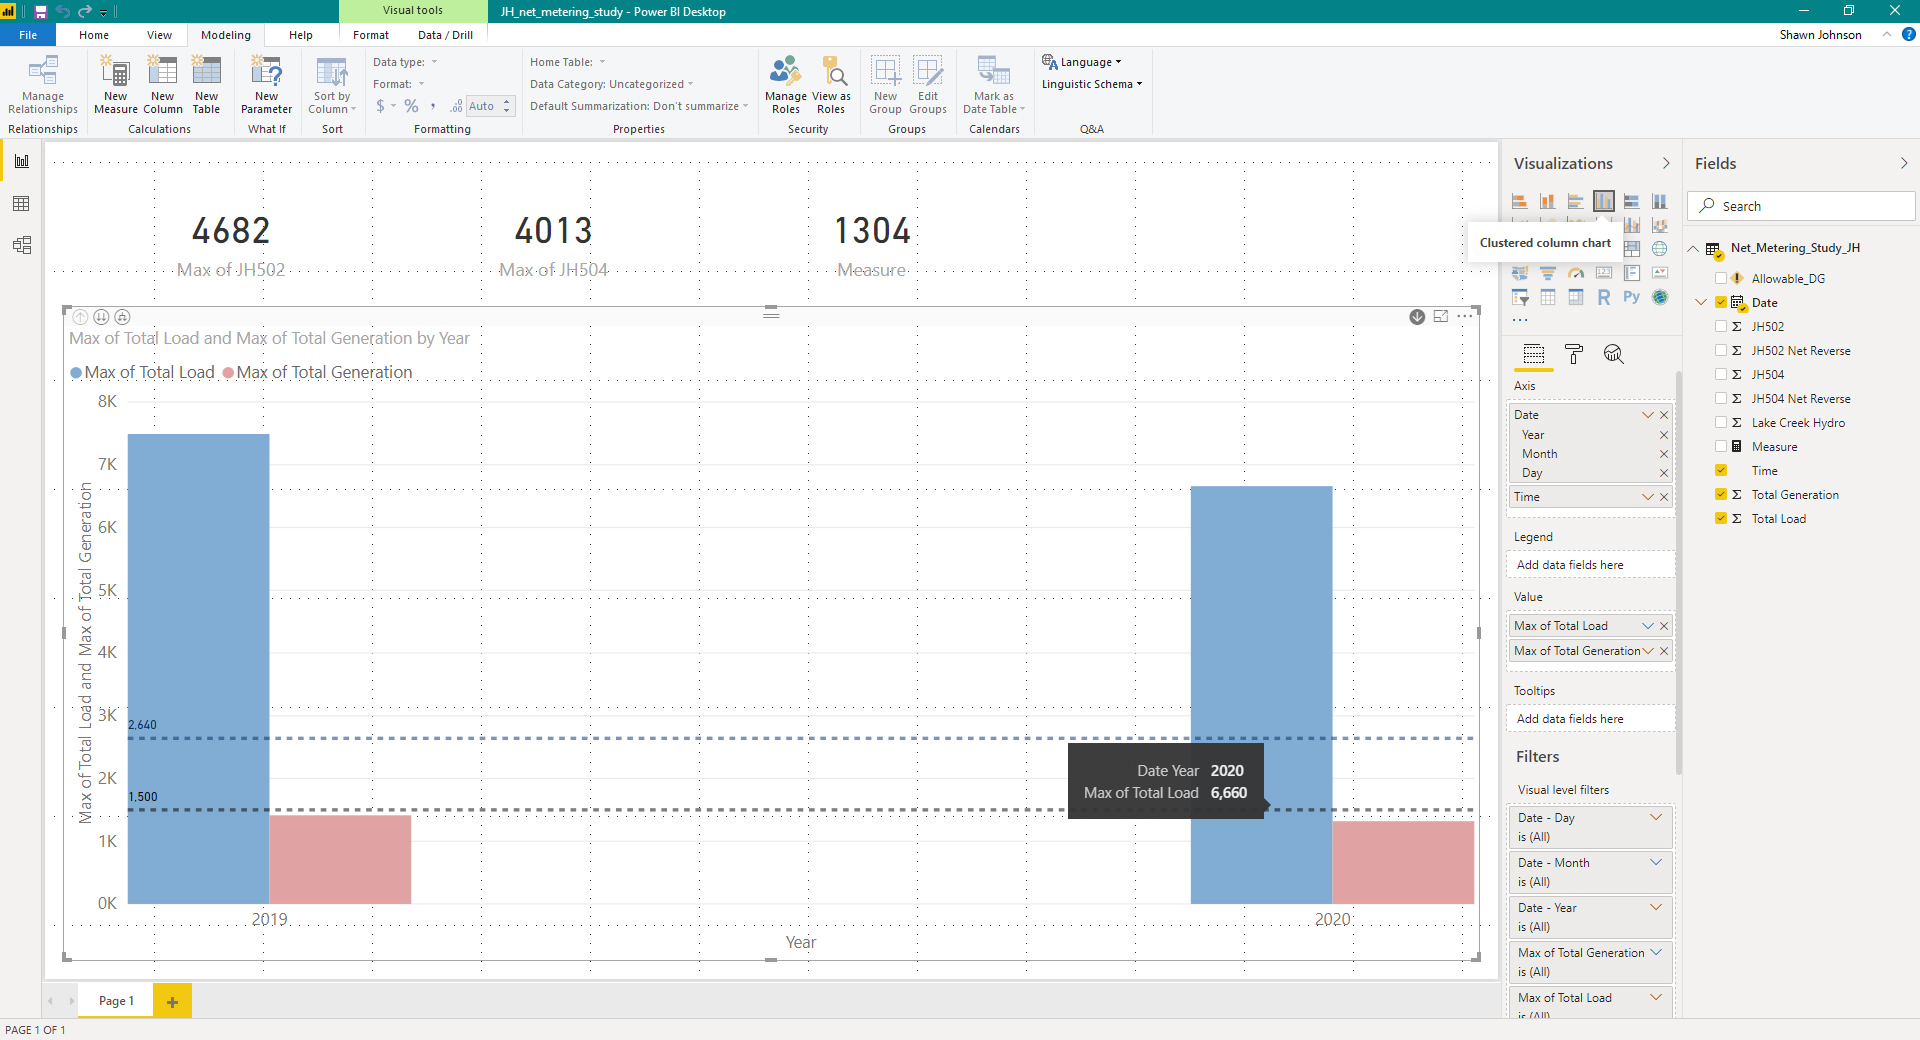Click the blue Total Load bar for 2019
The image size is (1920, 1040).
coord(198,668)
